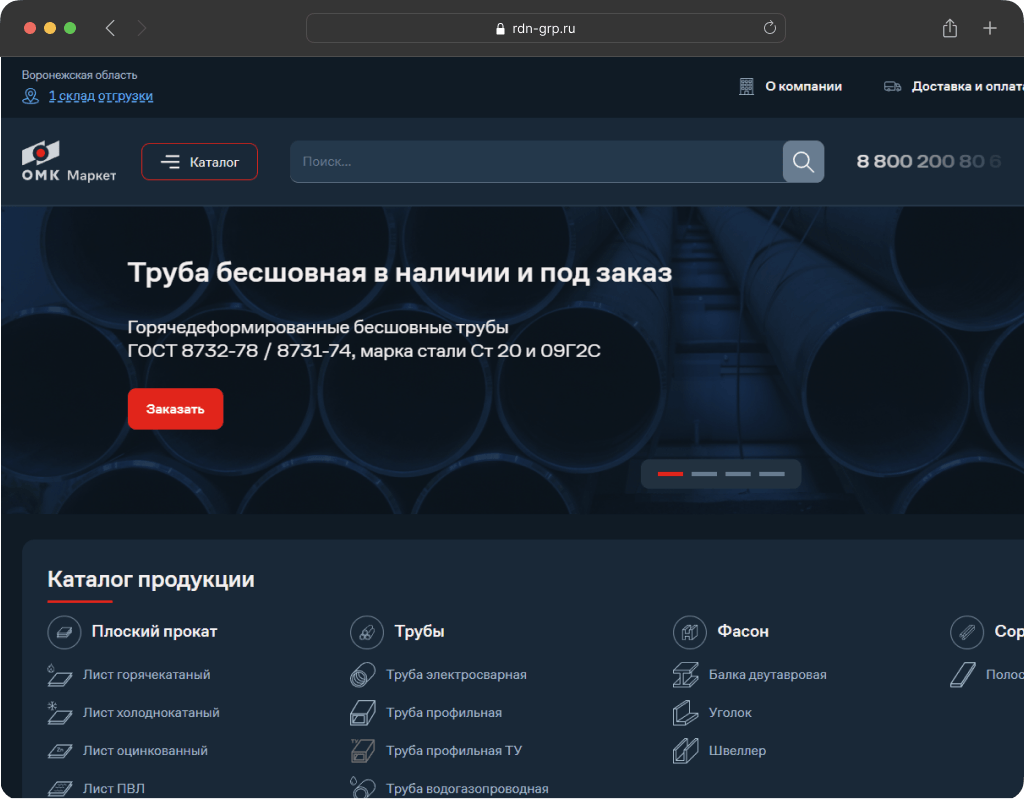The height and width of the screenshot is (800, 1024).
Task: Click the 'Труба электросварная' pipe icon
Action: click(x=362, y=675)
